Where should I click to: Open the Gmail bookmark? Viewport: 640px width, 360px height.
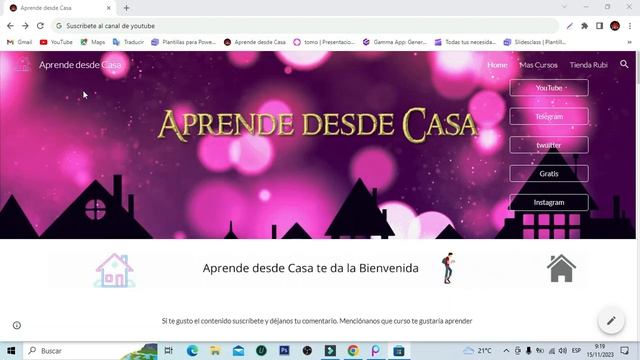20,42
